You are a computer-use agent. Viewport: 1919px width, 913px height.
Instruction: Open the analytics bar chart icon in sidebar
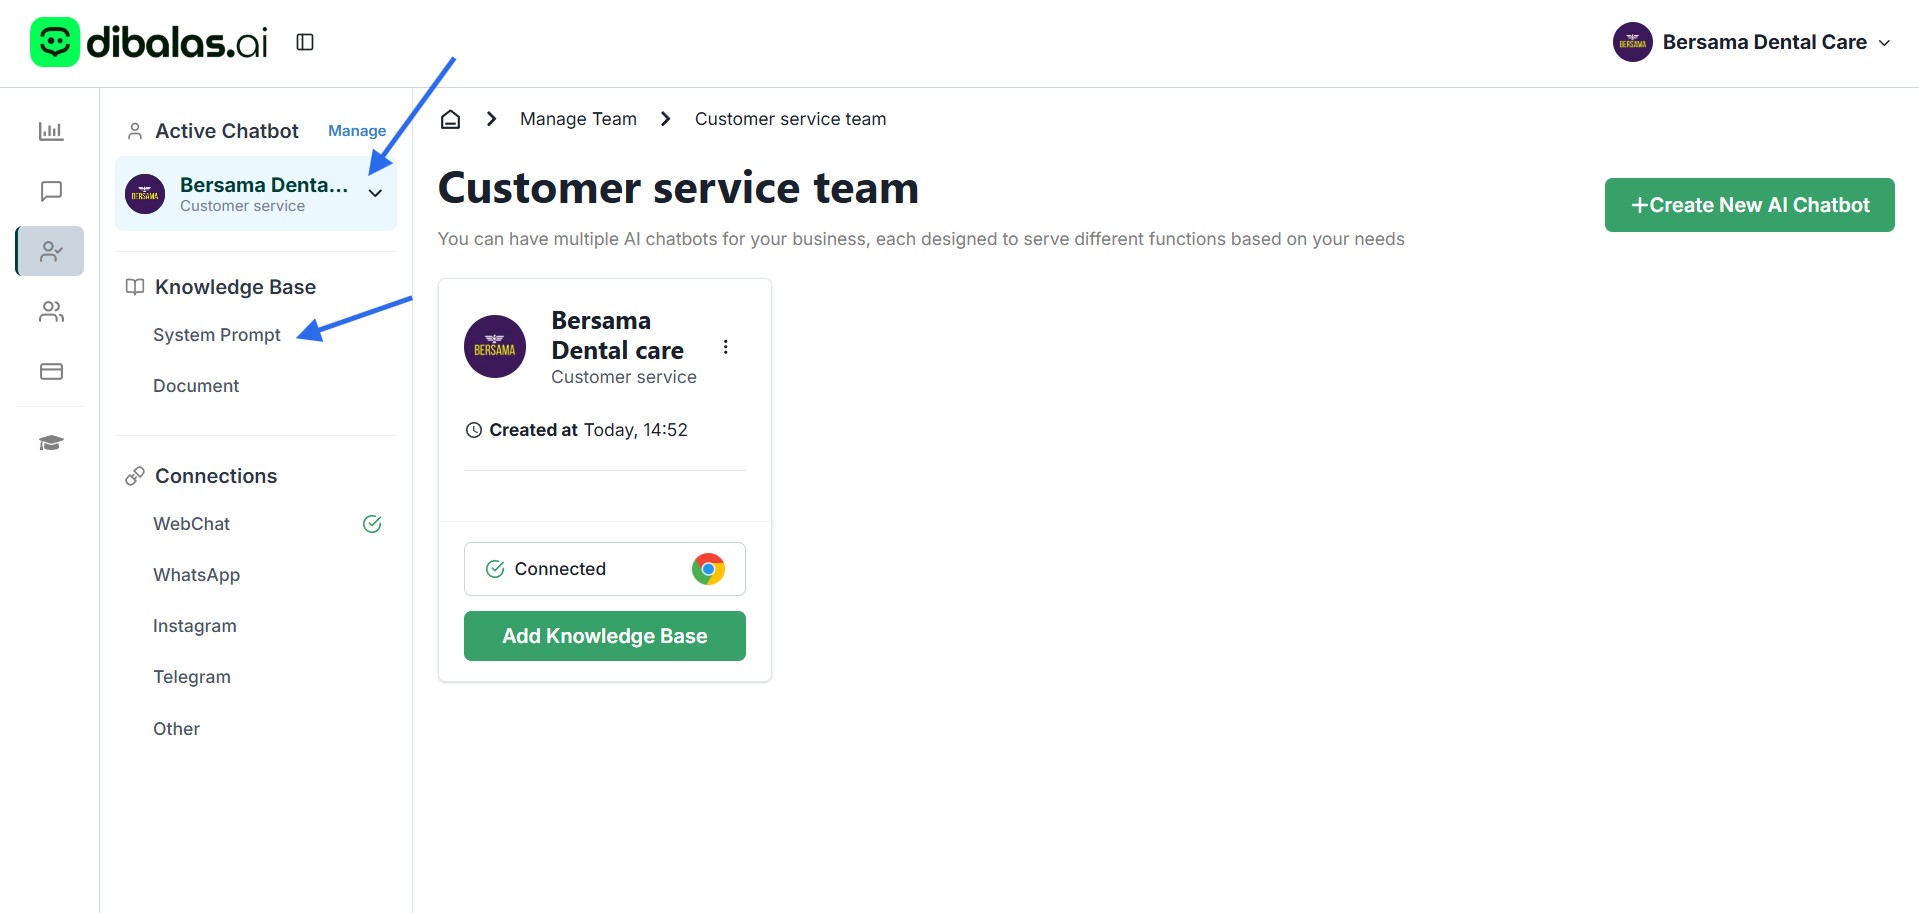coord(51,131)
